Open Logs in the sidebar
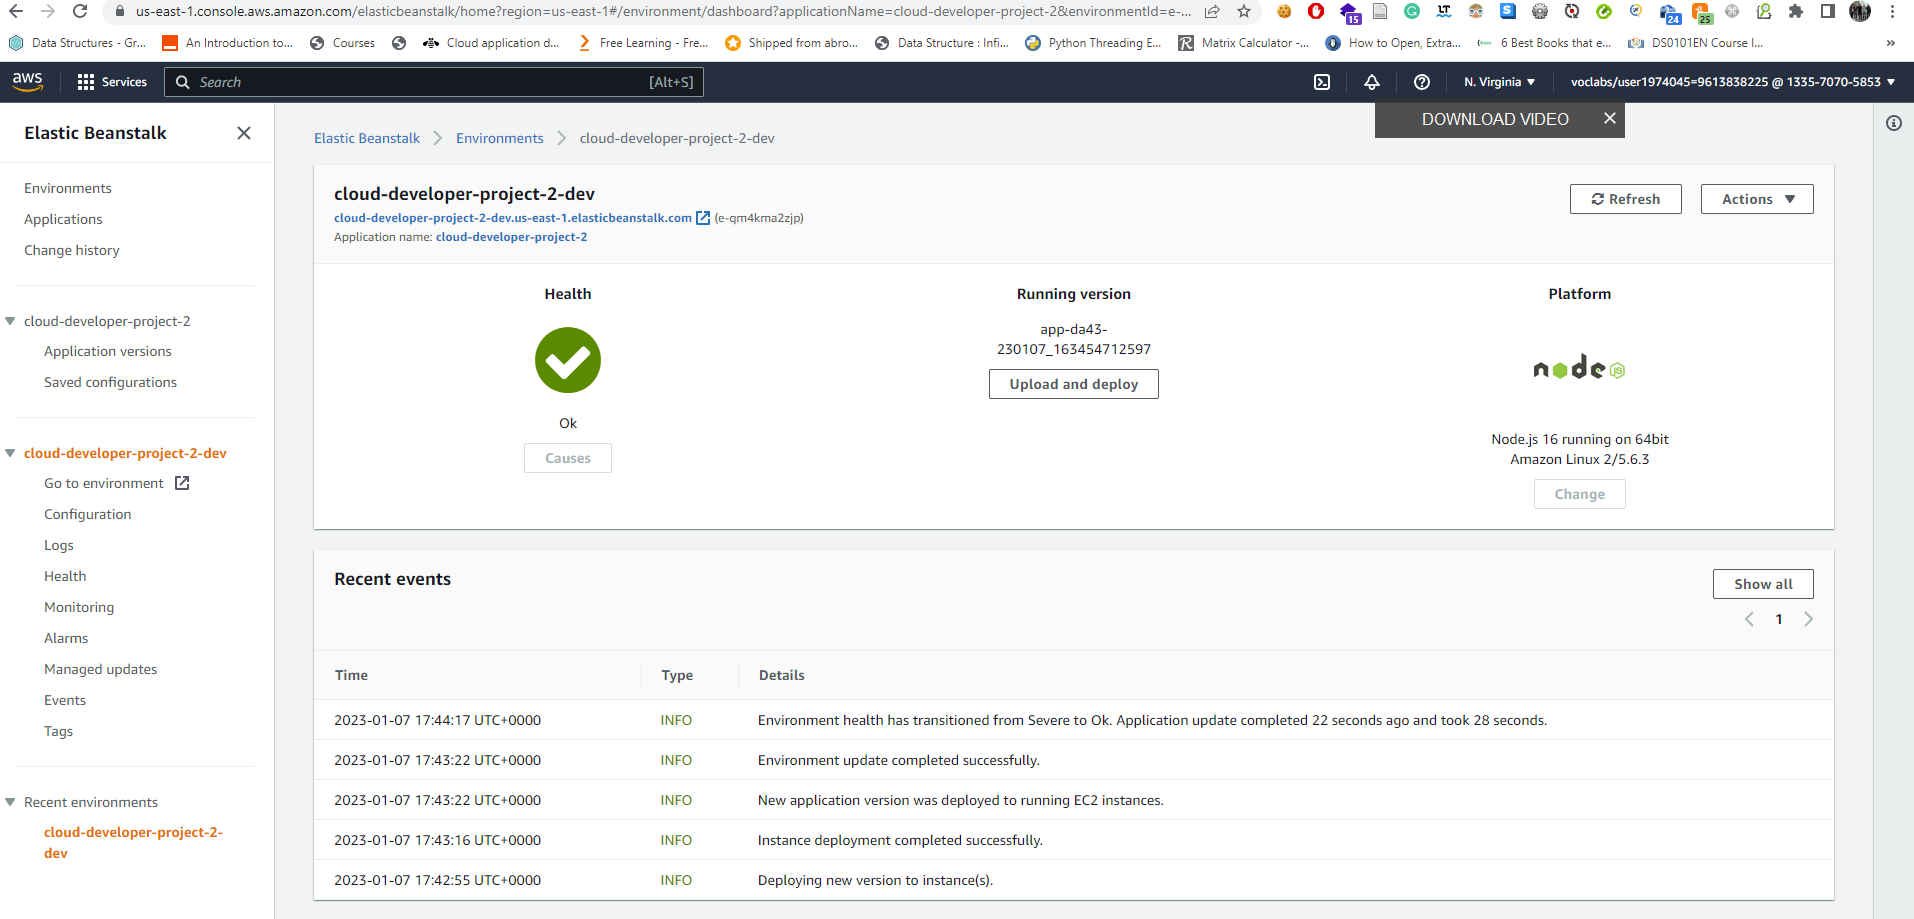This screenshot has width=1914, height=919. (59, 545)
